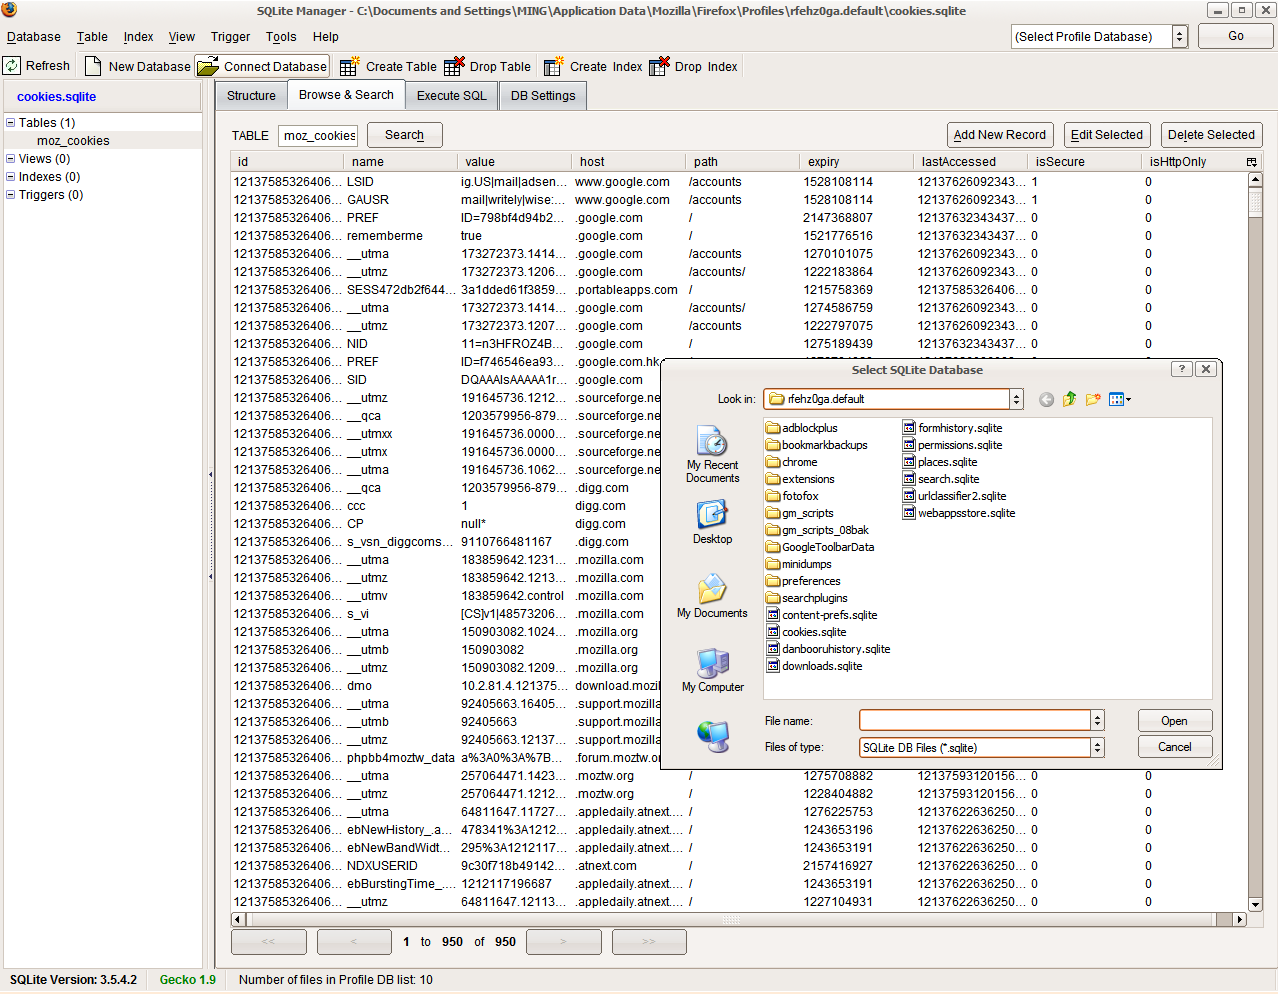Select the preferences folder in dialog
1278x994 pixels.
click(803, 581)
